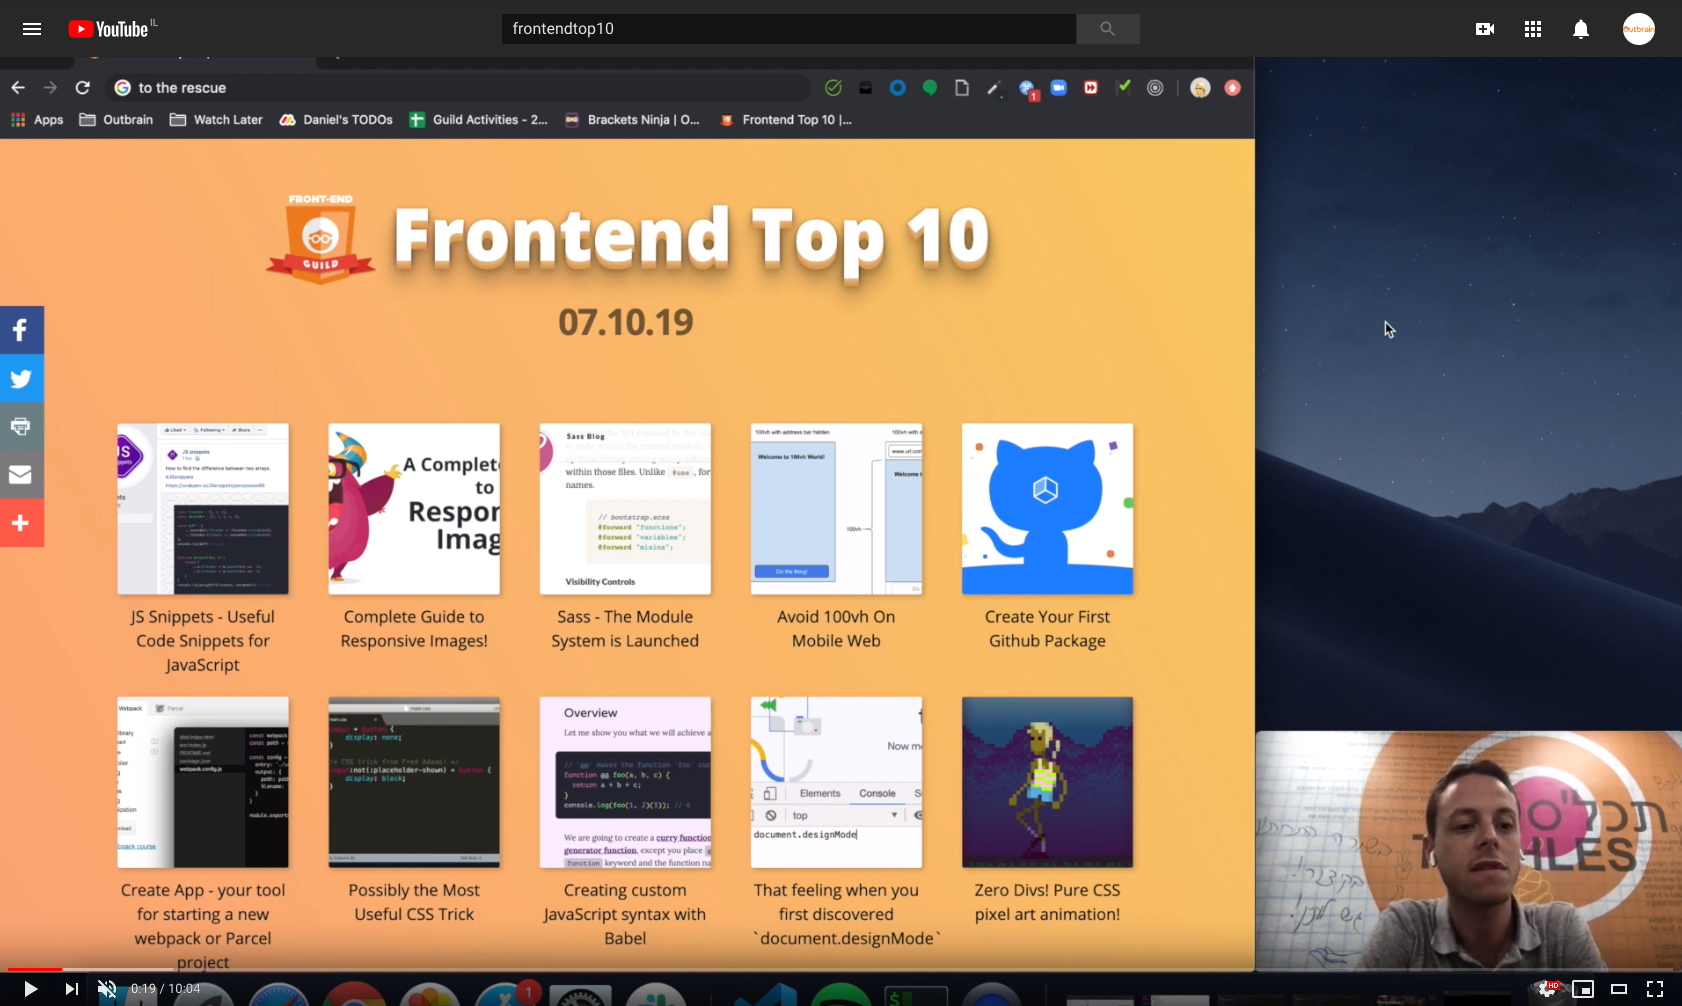This screenshot has width=1682, height=1006.
Task: Click the browser profile avatar in video
Action: point(1200,88)
